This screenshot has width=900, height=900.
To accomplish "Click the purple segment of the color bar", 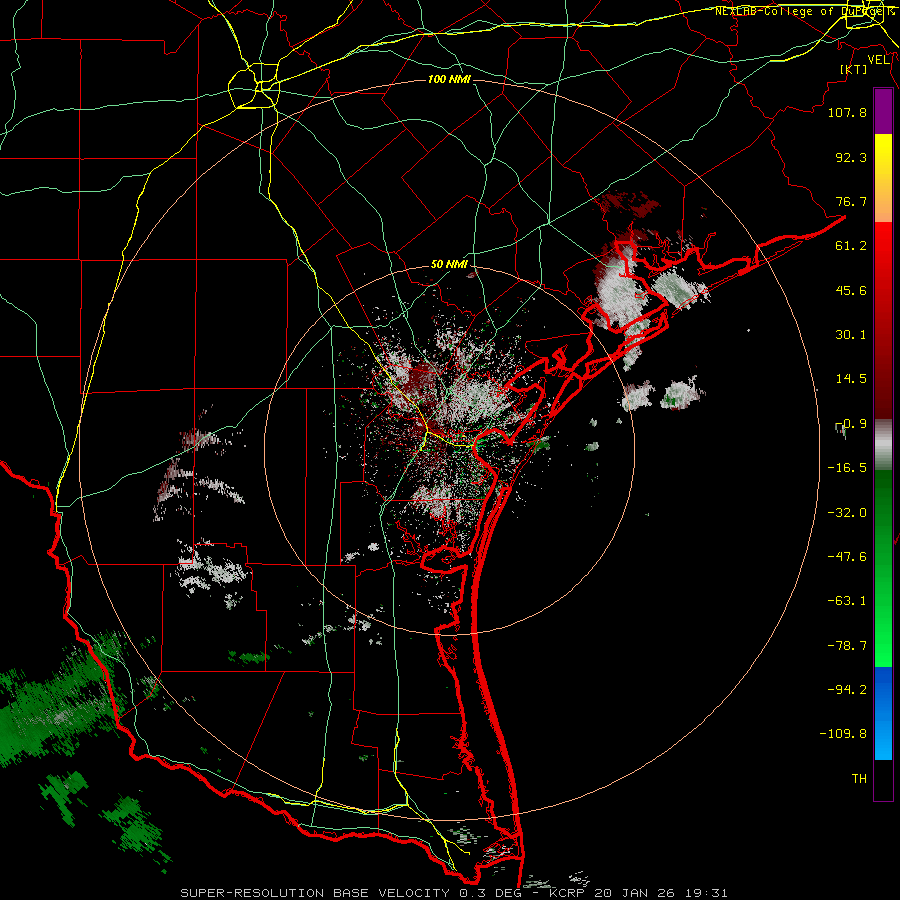I will 883,111.
